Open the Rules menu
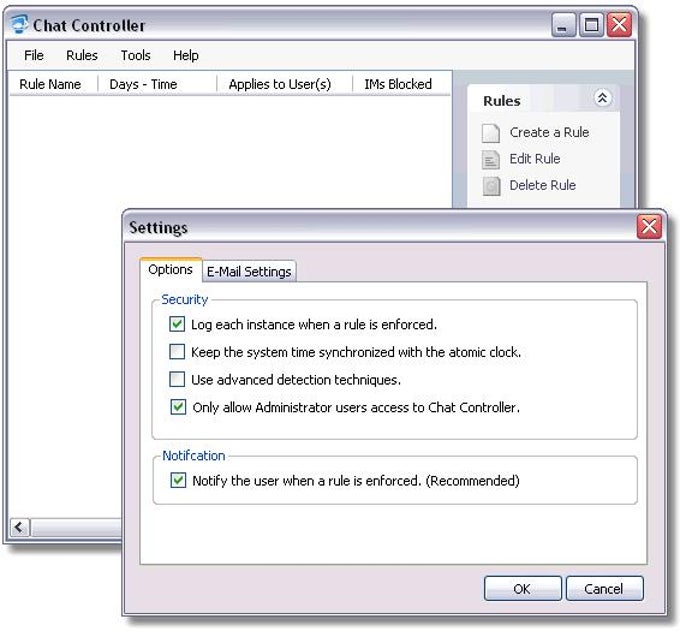The width and height of the screenshot is (680, 631). coord(82,56)
